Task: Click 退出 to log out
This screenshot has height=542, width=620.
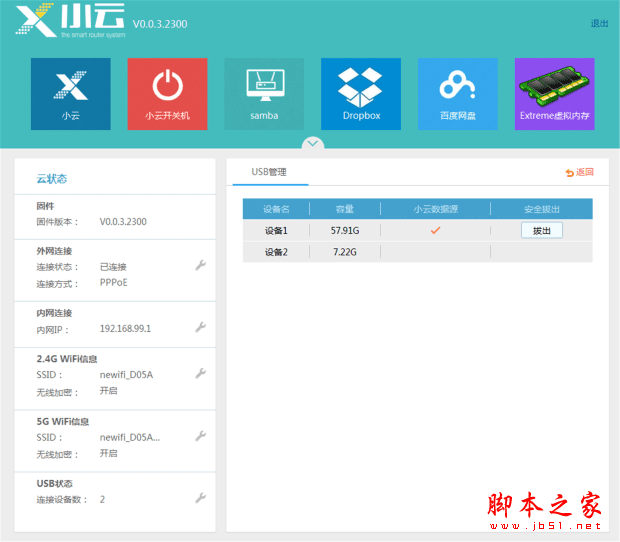Action: click(x=599, y=23)
